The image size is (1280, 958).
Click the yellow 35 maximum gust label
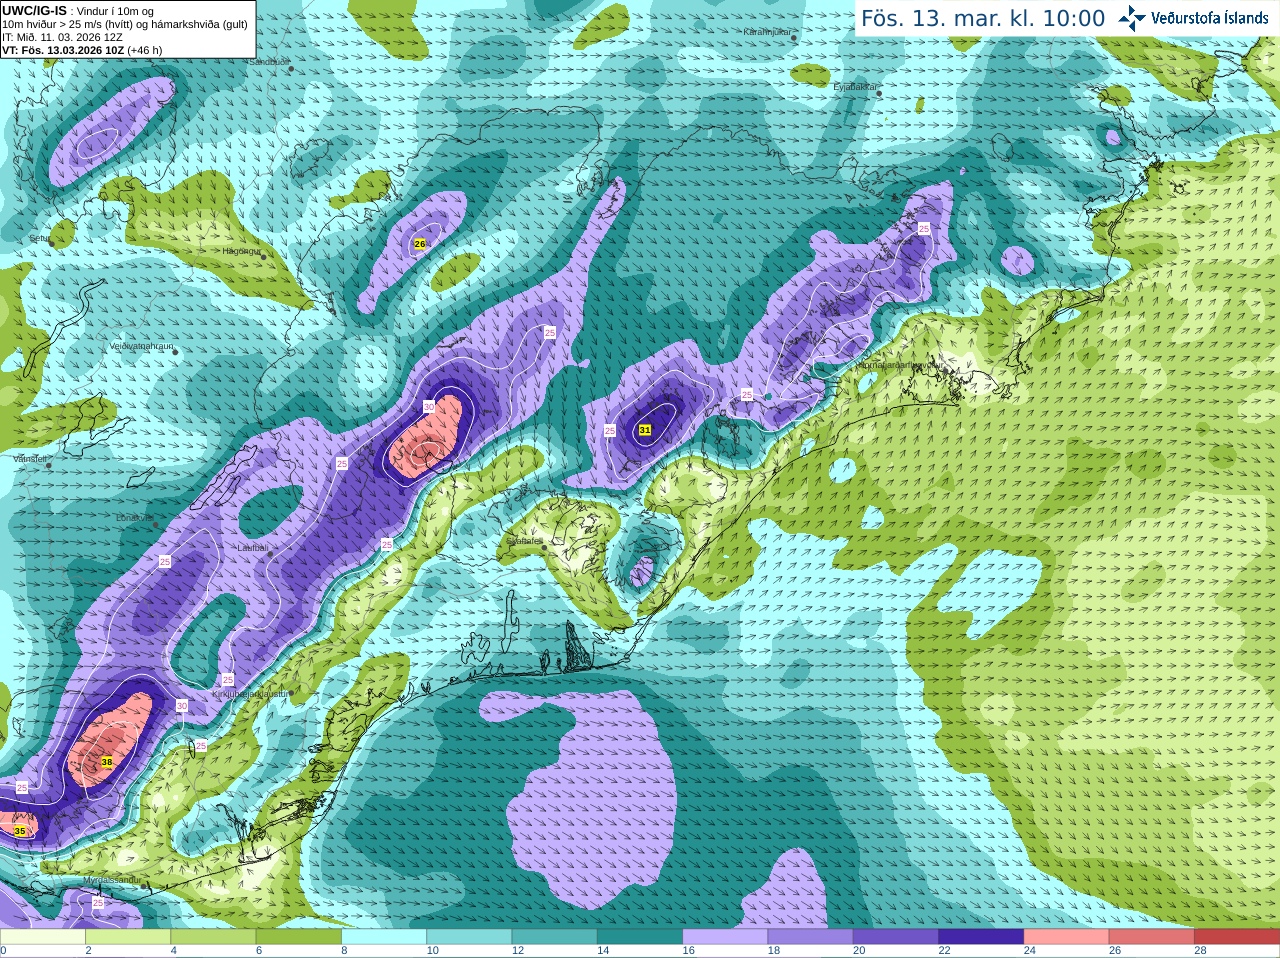(x=19, y=831)
